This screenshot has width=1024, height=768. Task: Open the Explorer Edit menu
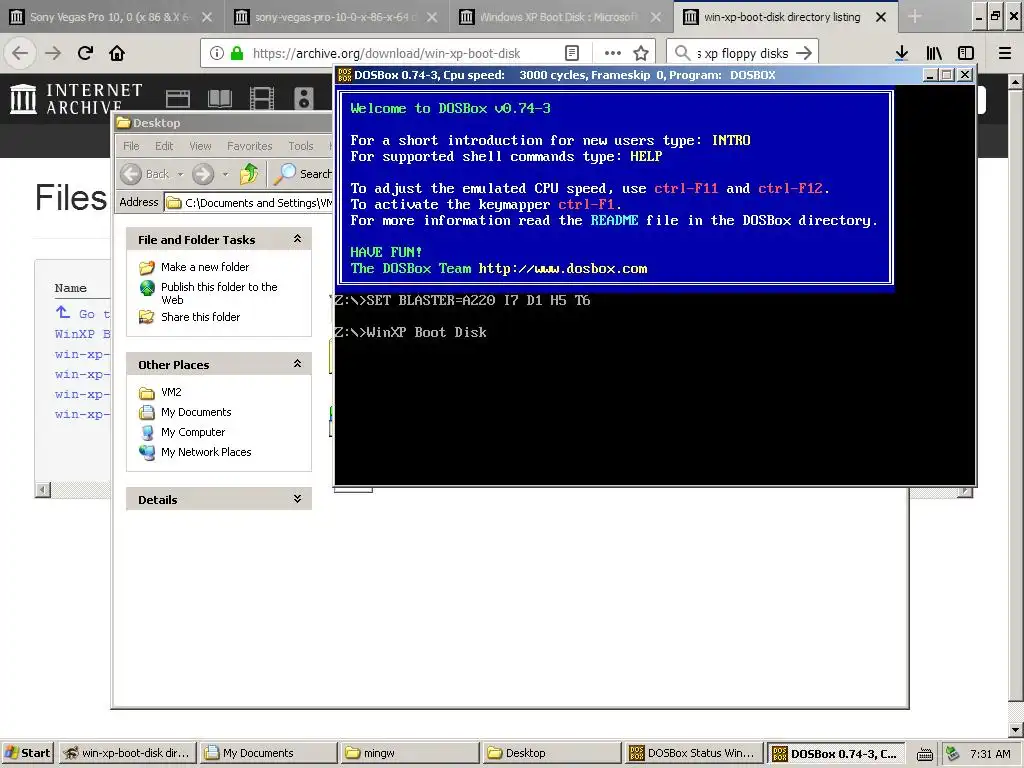coord(164,146)
